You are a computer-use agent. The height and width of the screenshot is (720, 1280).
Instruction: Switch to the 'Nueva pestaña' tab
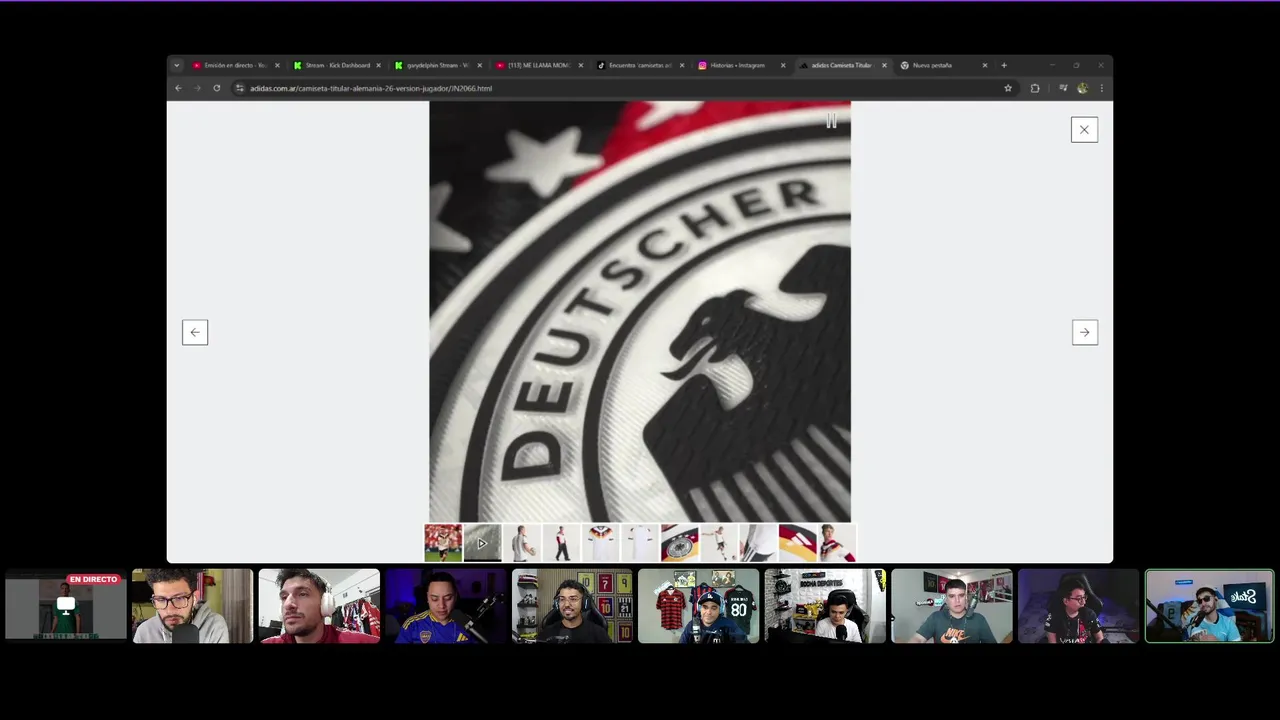click(x=943, y=65)
